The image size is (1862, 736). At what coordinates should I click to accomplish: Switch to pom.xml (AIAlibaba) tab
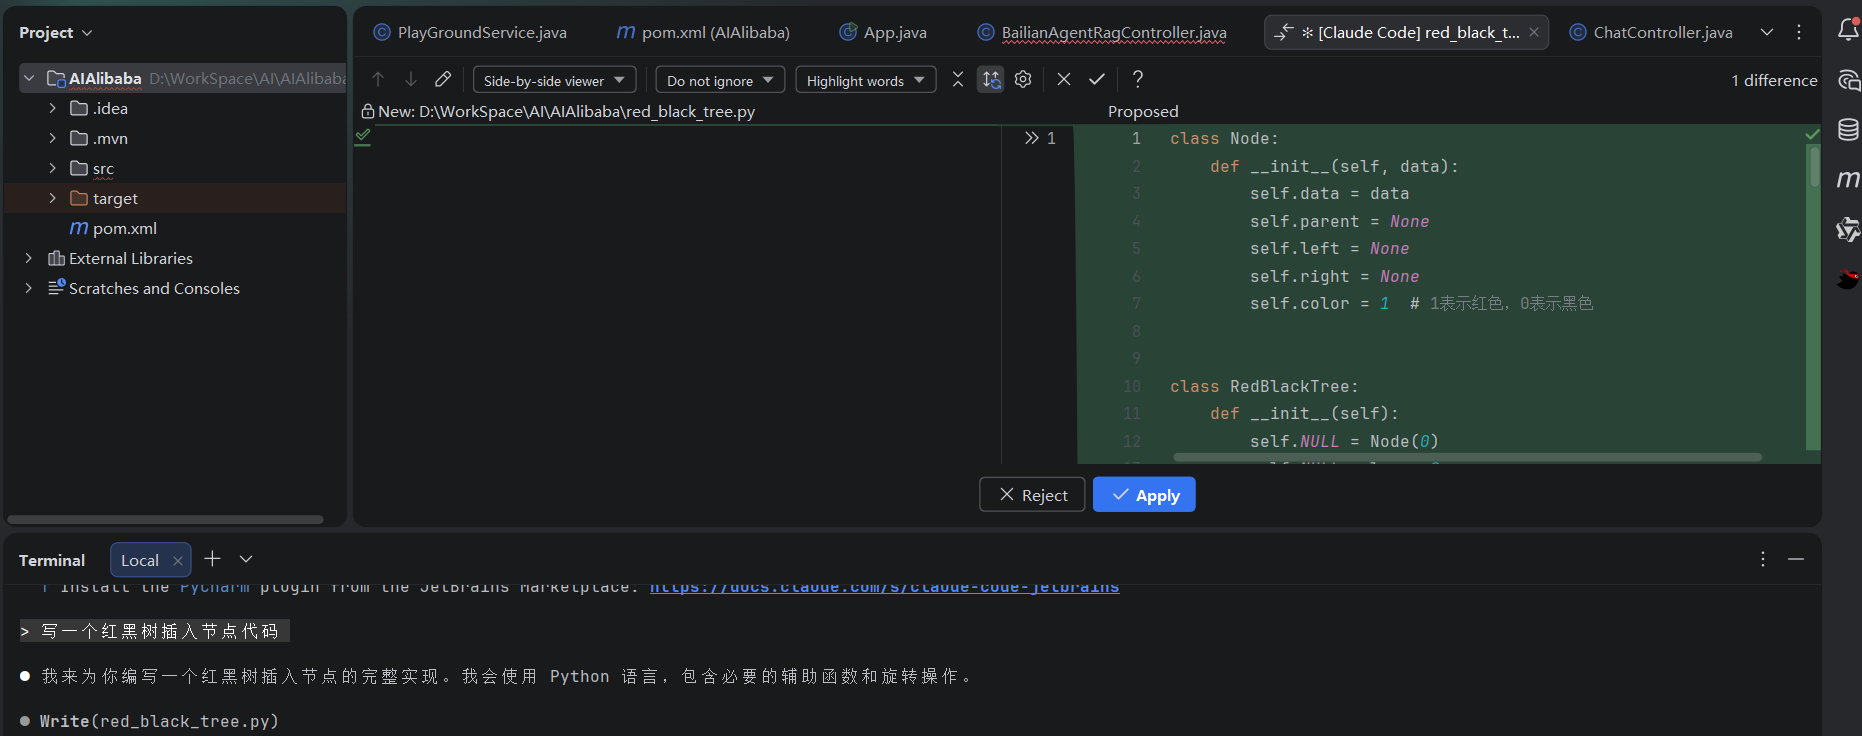(703, 32)
